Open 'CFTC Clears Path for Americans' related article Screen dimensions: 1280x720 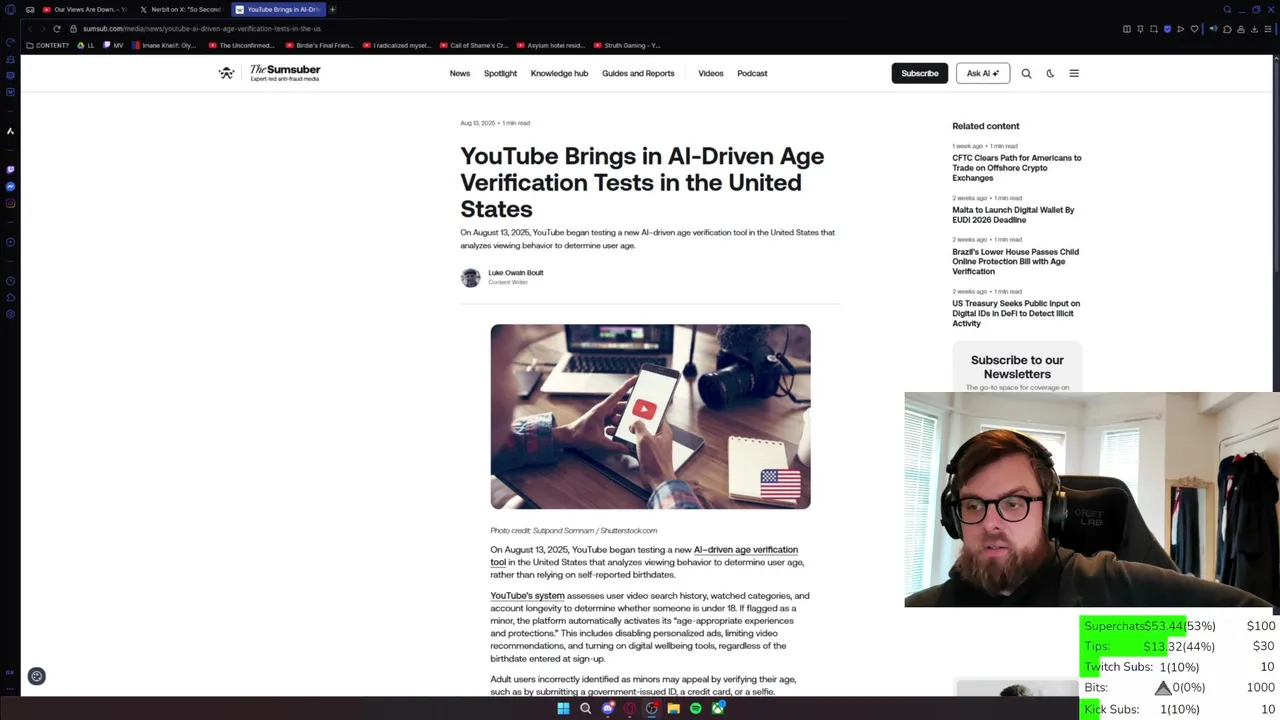point(1016,168)
